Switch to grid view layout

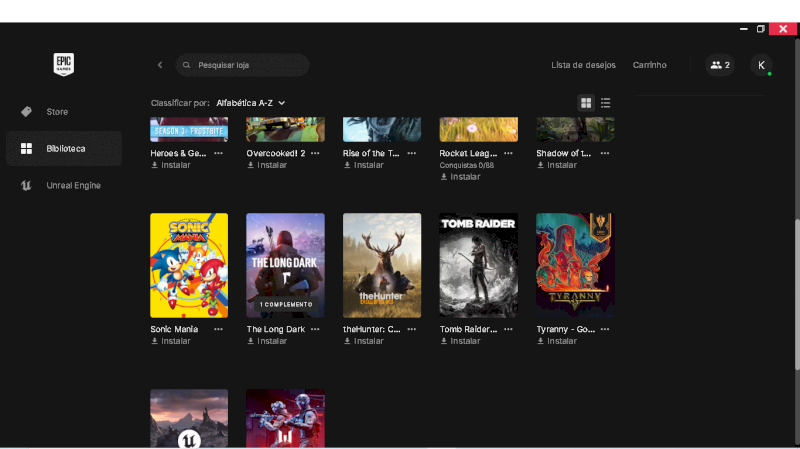pos(586,103)
